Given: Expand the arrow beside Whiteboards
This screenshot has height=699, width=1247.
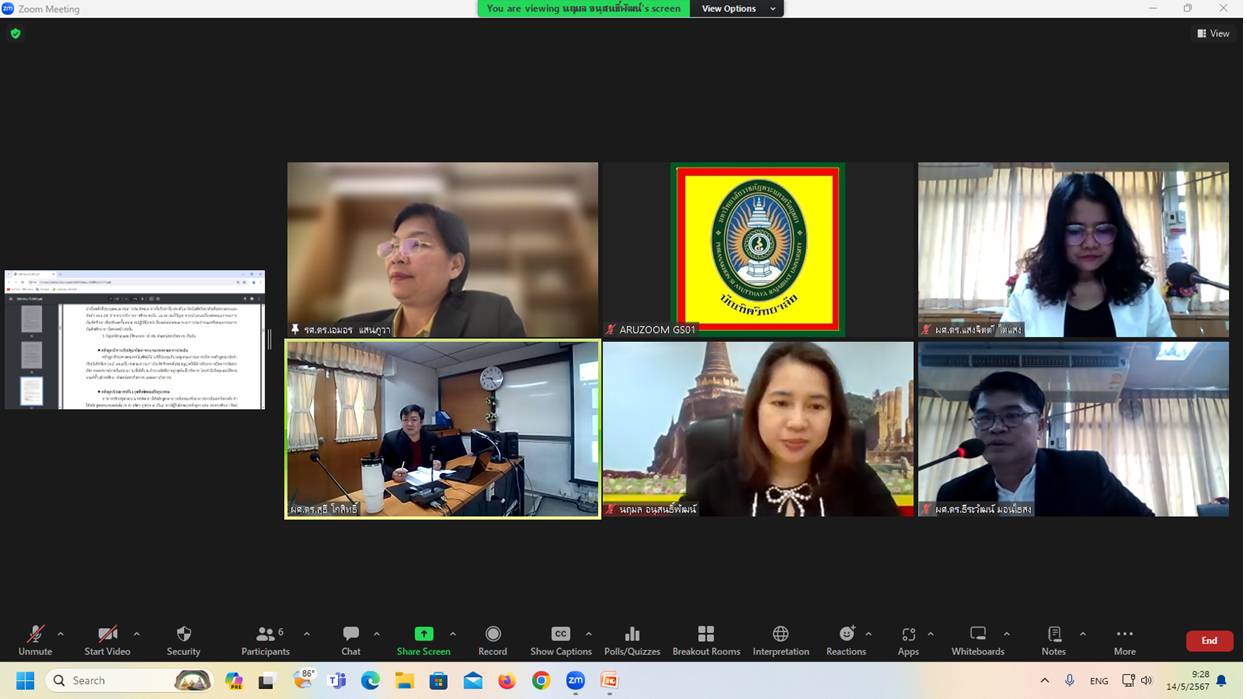Looking at the screenshot, I should (x=1006, y=634).
